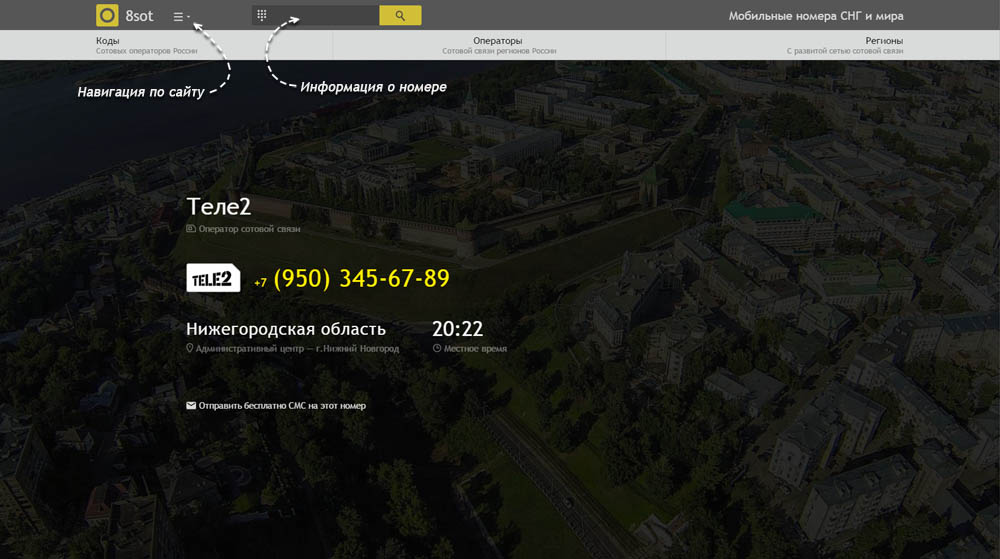Click the location pin icon by 'Административный центр'

[x=189, y=348]
